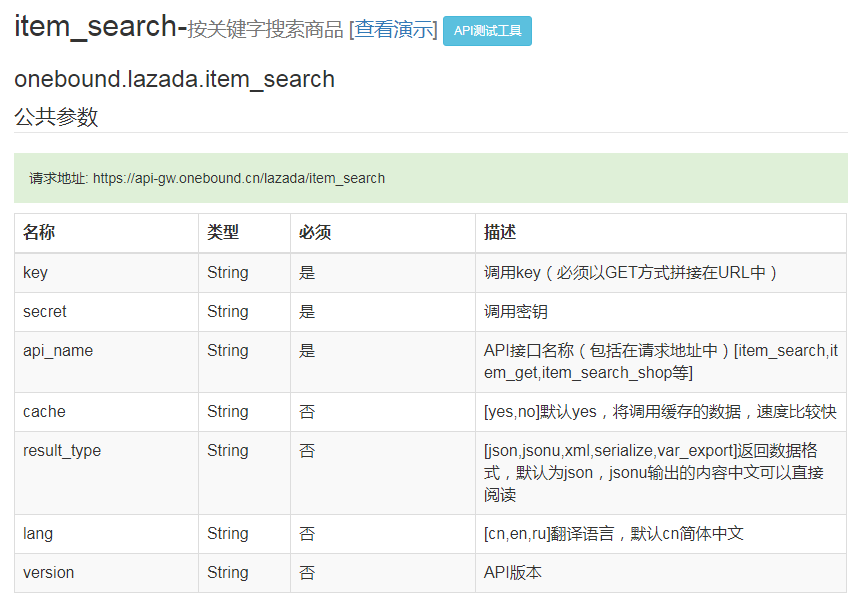Click the 是 required value in api_name row

307,351
